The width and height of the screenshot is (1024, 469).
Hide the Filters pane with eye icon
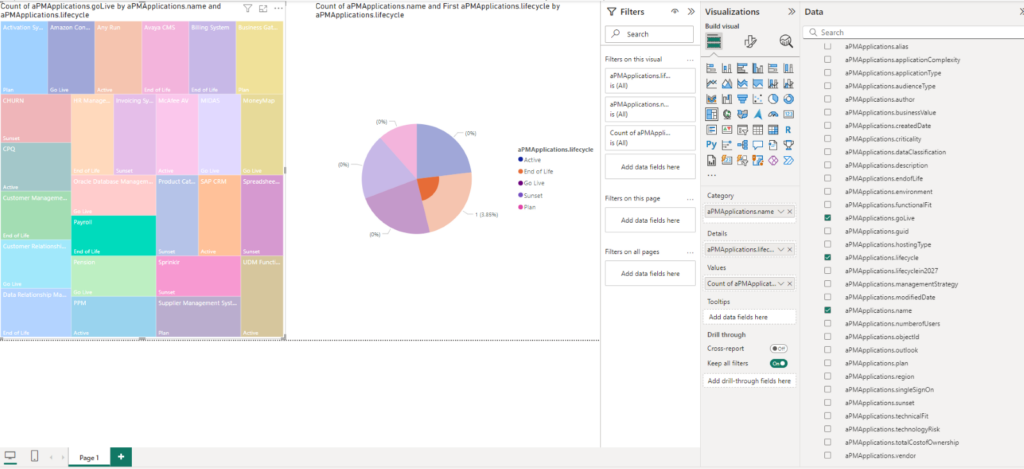pos(674,12)
